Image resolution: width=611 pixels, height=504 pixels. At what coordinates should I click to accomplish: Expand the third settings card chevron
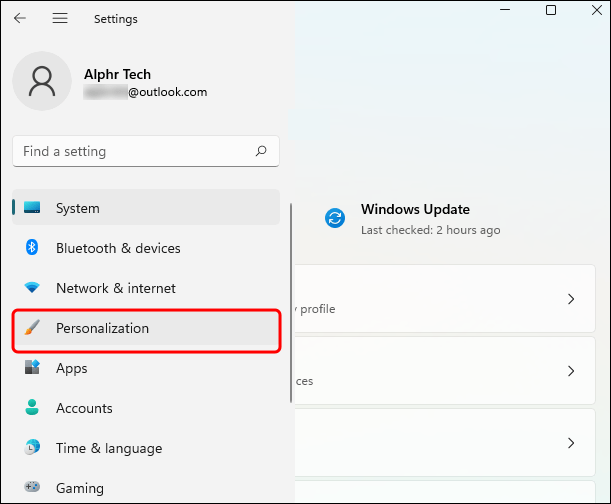point(571,443)
